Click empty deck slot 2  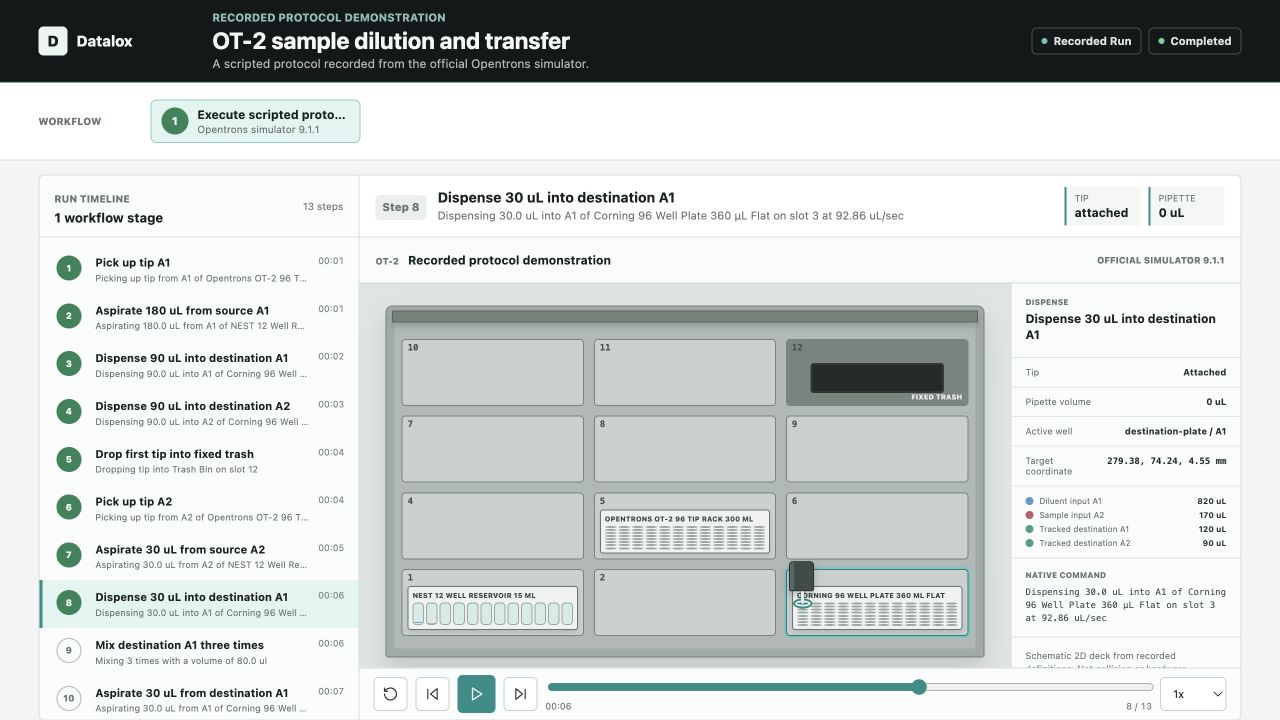point(685,603)
